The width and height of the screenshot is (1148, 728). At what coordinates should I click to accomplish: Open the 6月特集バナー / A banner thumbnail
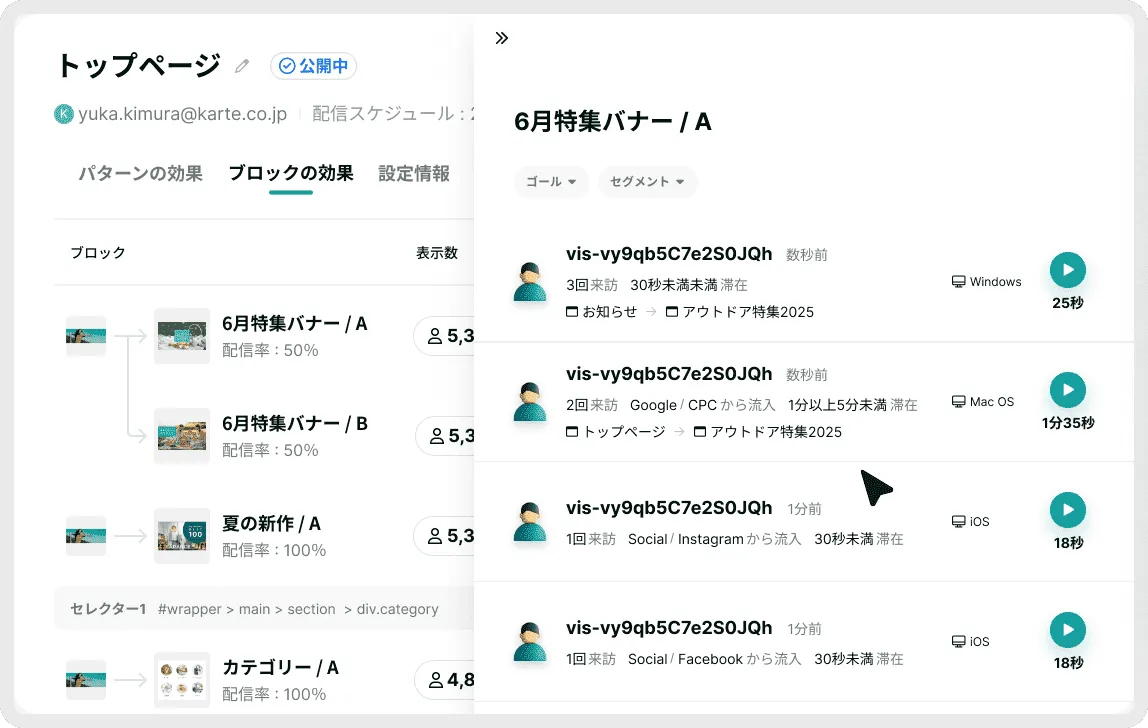point(182,336)
